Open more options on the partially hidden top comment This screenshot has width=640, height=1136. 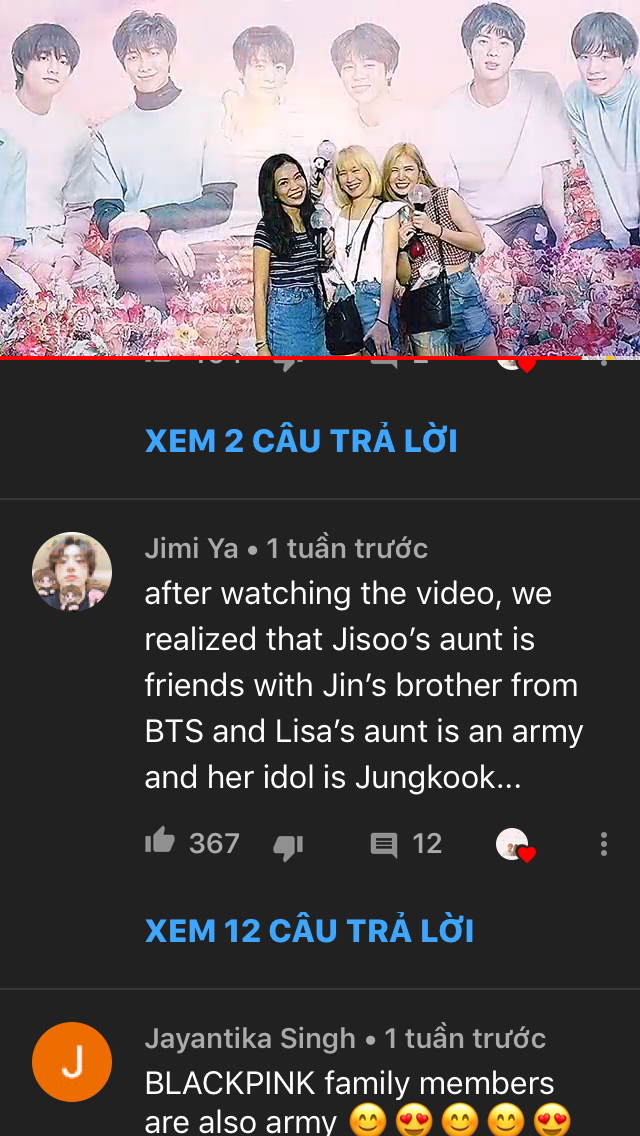[603, 361]
